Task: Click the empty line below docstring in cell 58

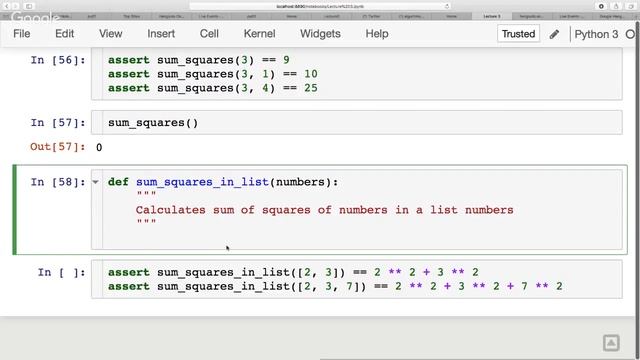Action: tap(362, 237)
